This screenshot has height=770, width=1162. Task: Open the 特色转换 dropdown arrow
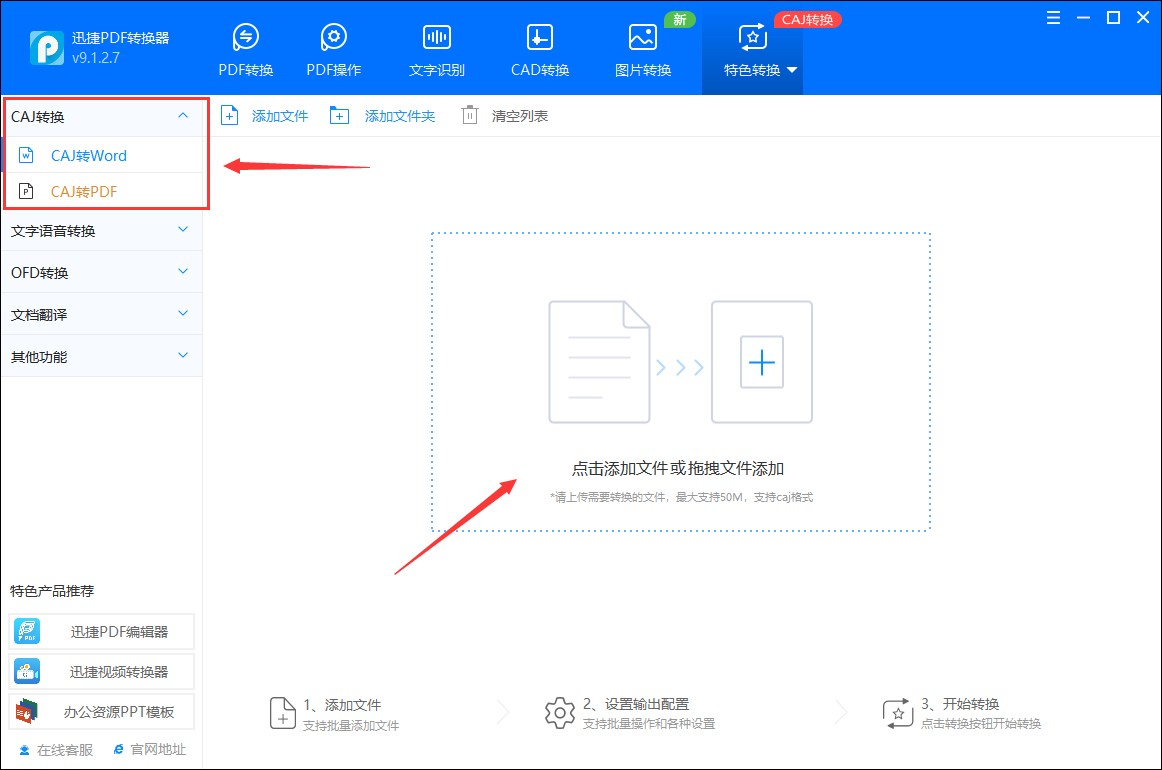[791, 70]
